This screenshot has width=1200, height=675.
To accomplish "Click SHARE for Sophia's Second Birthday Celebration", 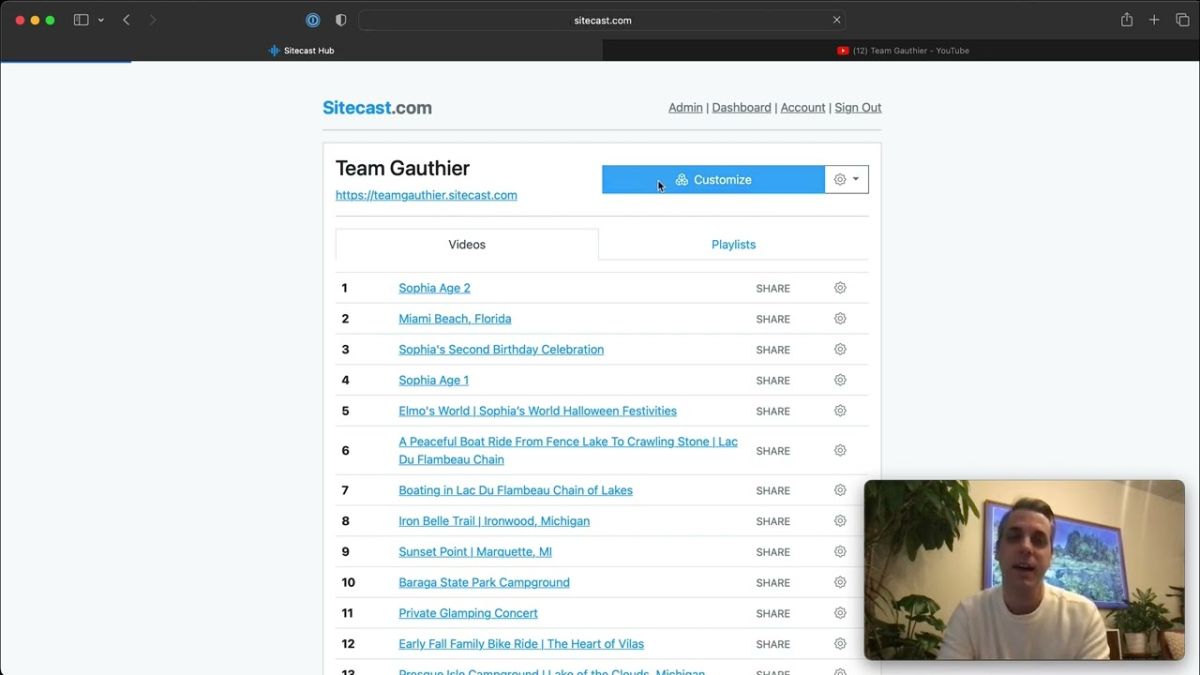I will pyautogui.click(x=773, y=350).
